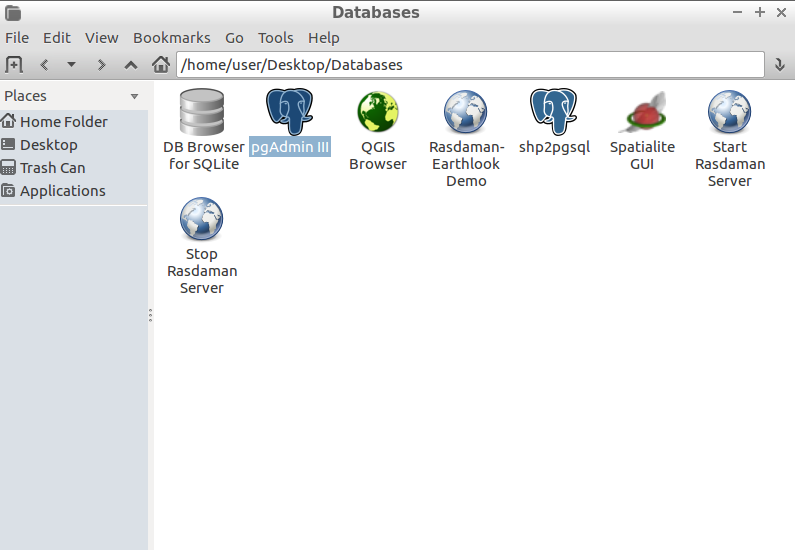This screenshot has width=795, height=550.
Task: Select the shp2pgsql elephant icon
Action: (x=554, y=112)
